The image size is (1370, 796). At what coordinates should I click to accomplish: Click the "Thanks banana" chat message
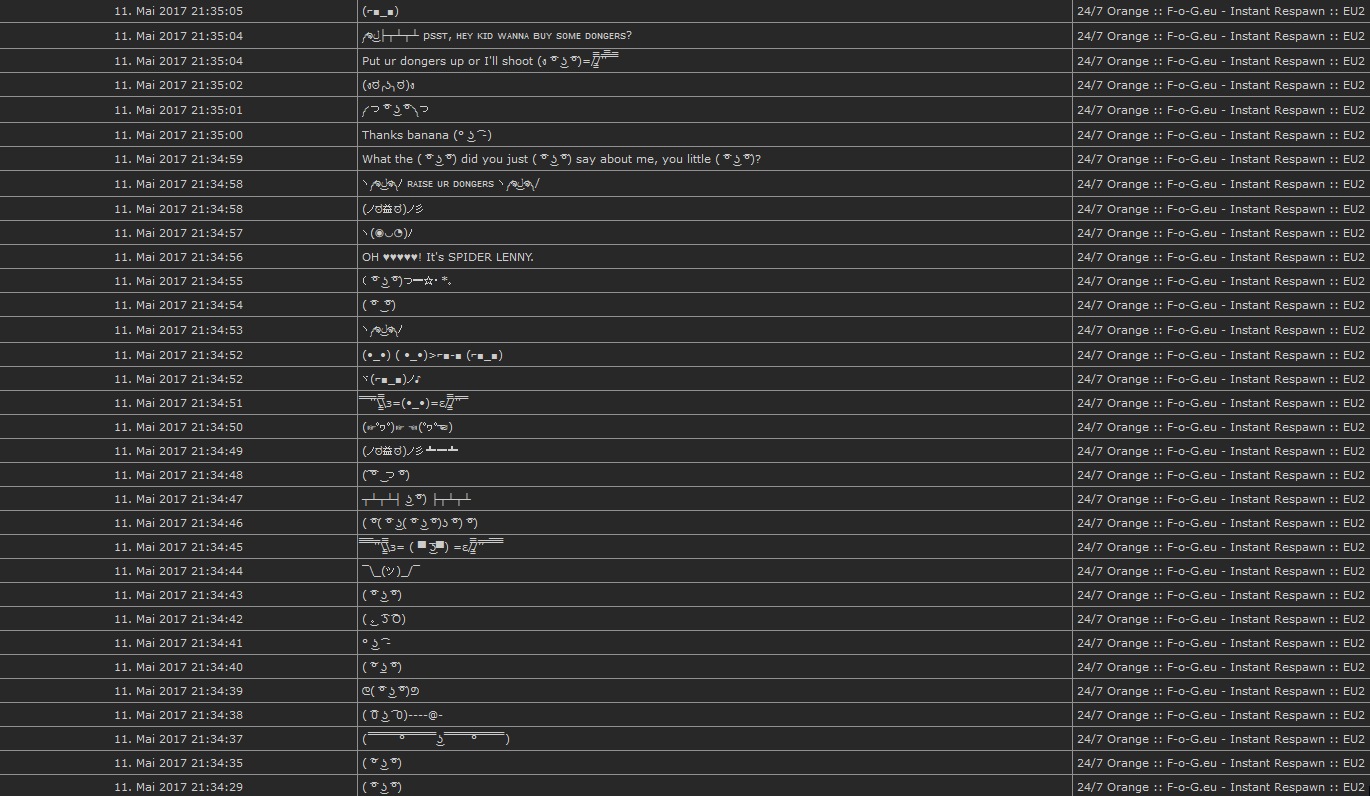click(x=426, y=135)
